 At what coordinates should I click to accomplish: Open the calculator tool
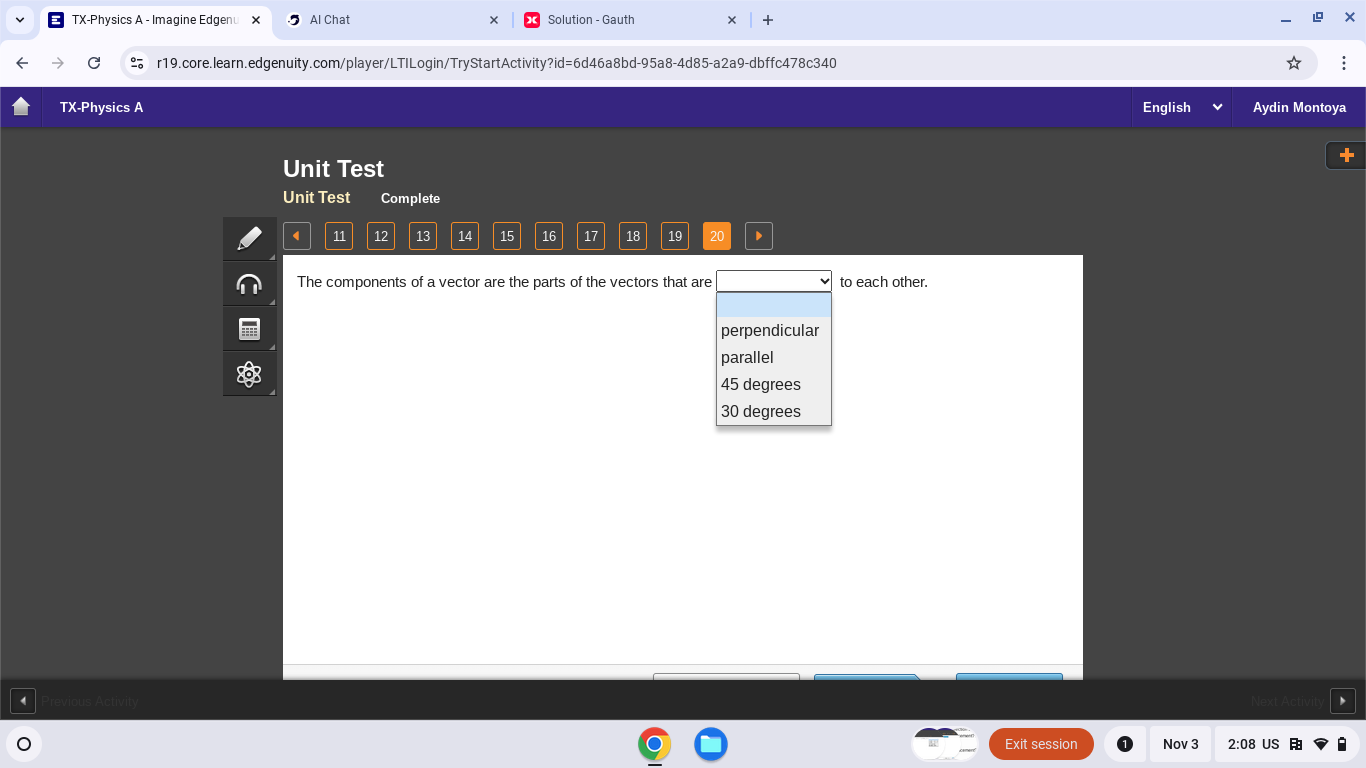click(249, 329)
